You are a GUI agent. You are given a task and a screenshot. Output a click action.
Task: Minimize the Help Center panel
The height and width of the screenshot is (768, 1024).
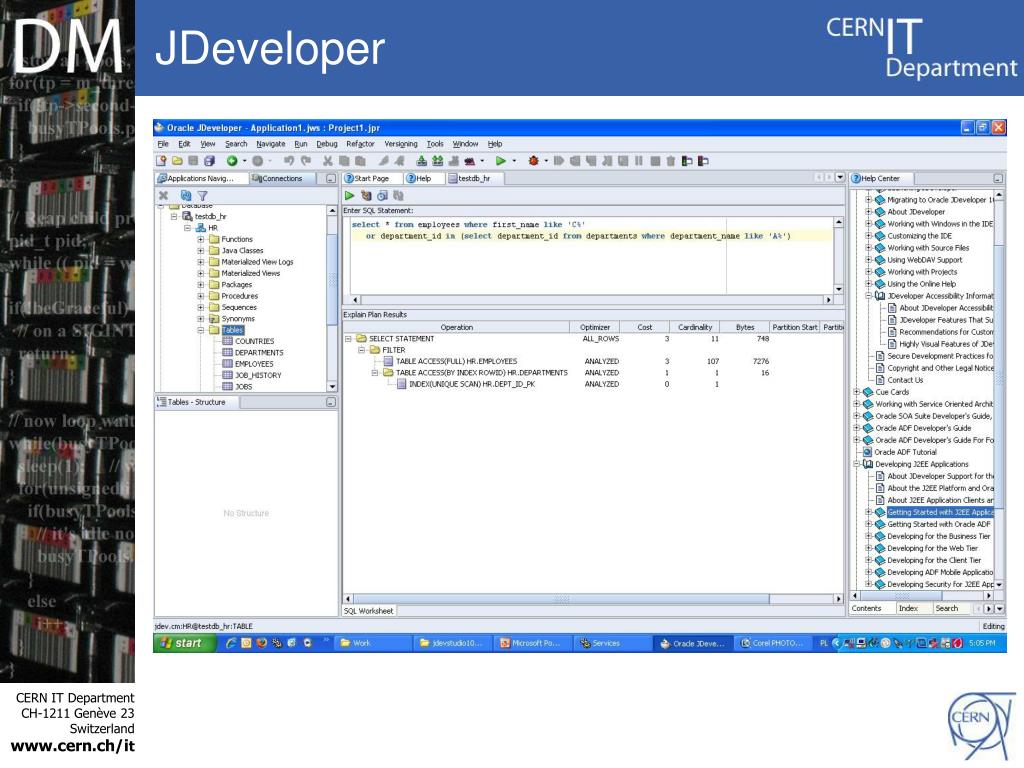point(997,178)
